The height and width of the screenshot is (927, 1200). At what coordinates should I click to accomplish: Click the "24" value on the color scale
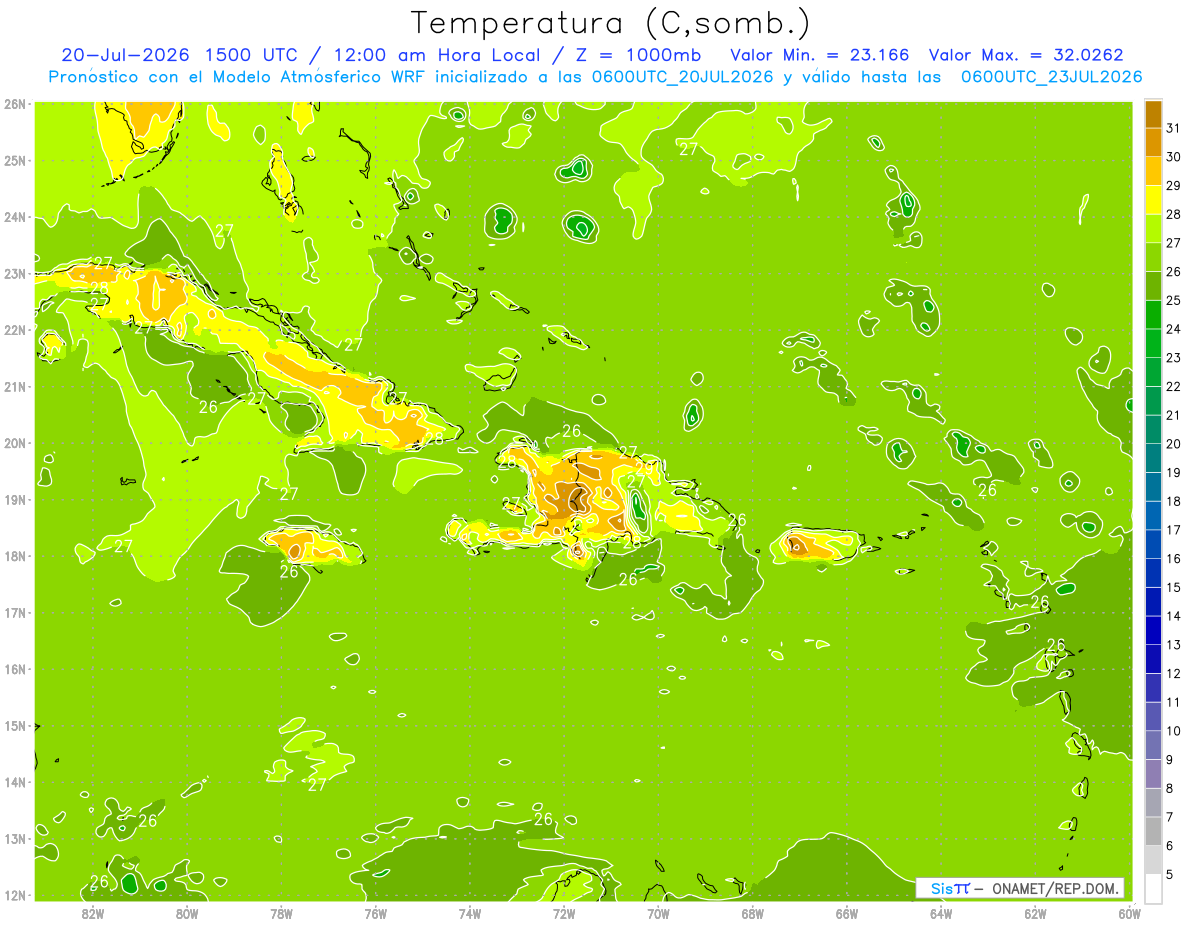1173,329
